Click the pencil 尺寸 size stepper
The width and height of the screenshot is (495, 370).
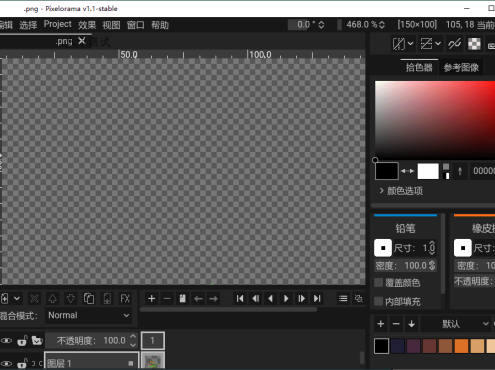[x=432, y=248]
